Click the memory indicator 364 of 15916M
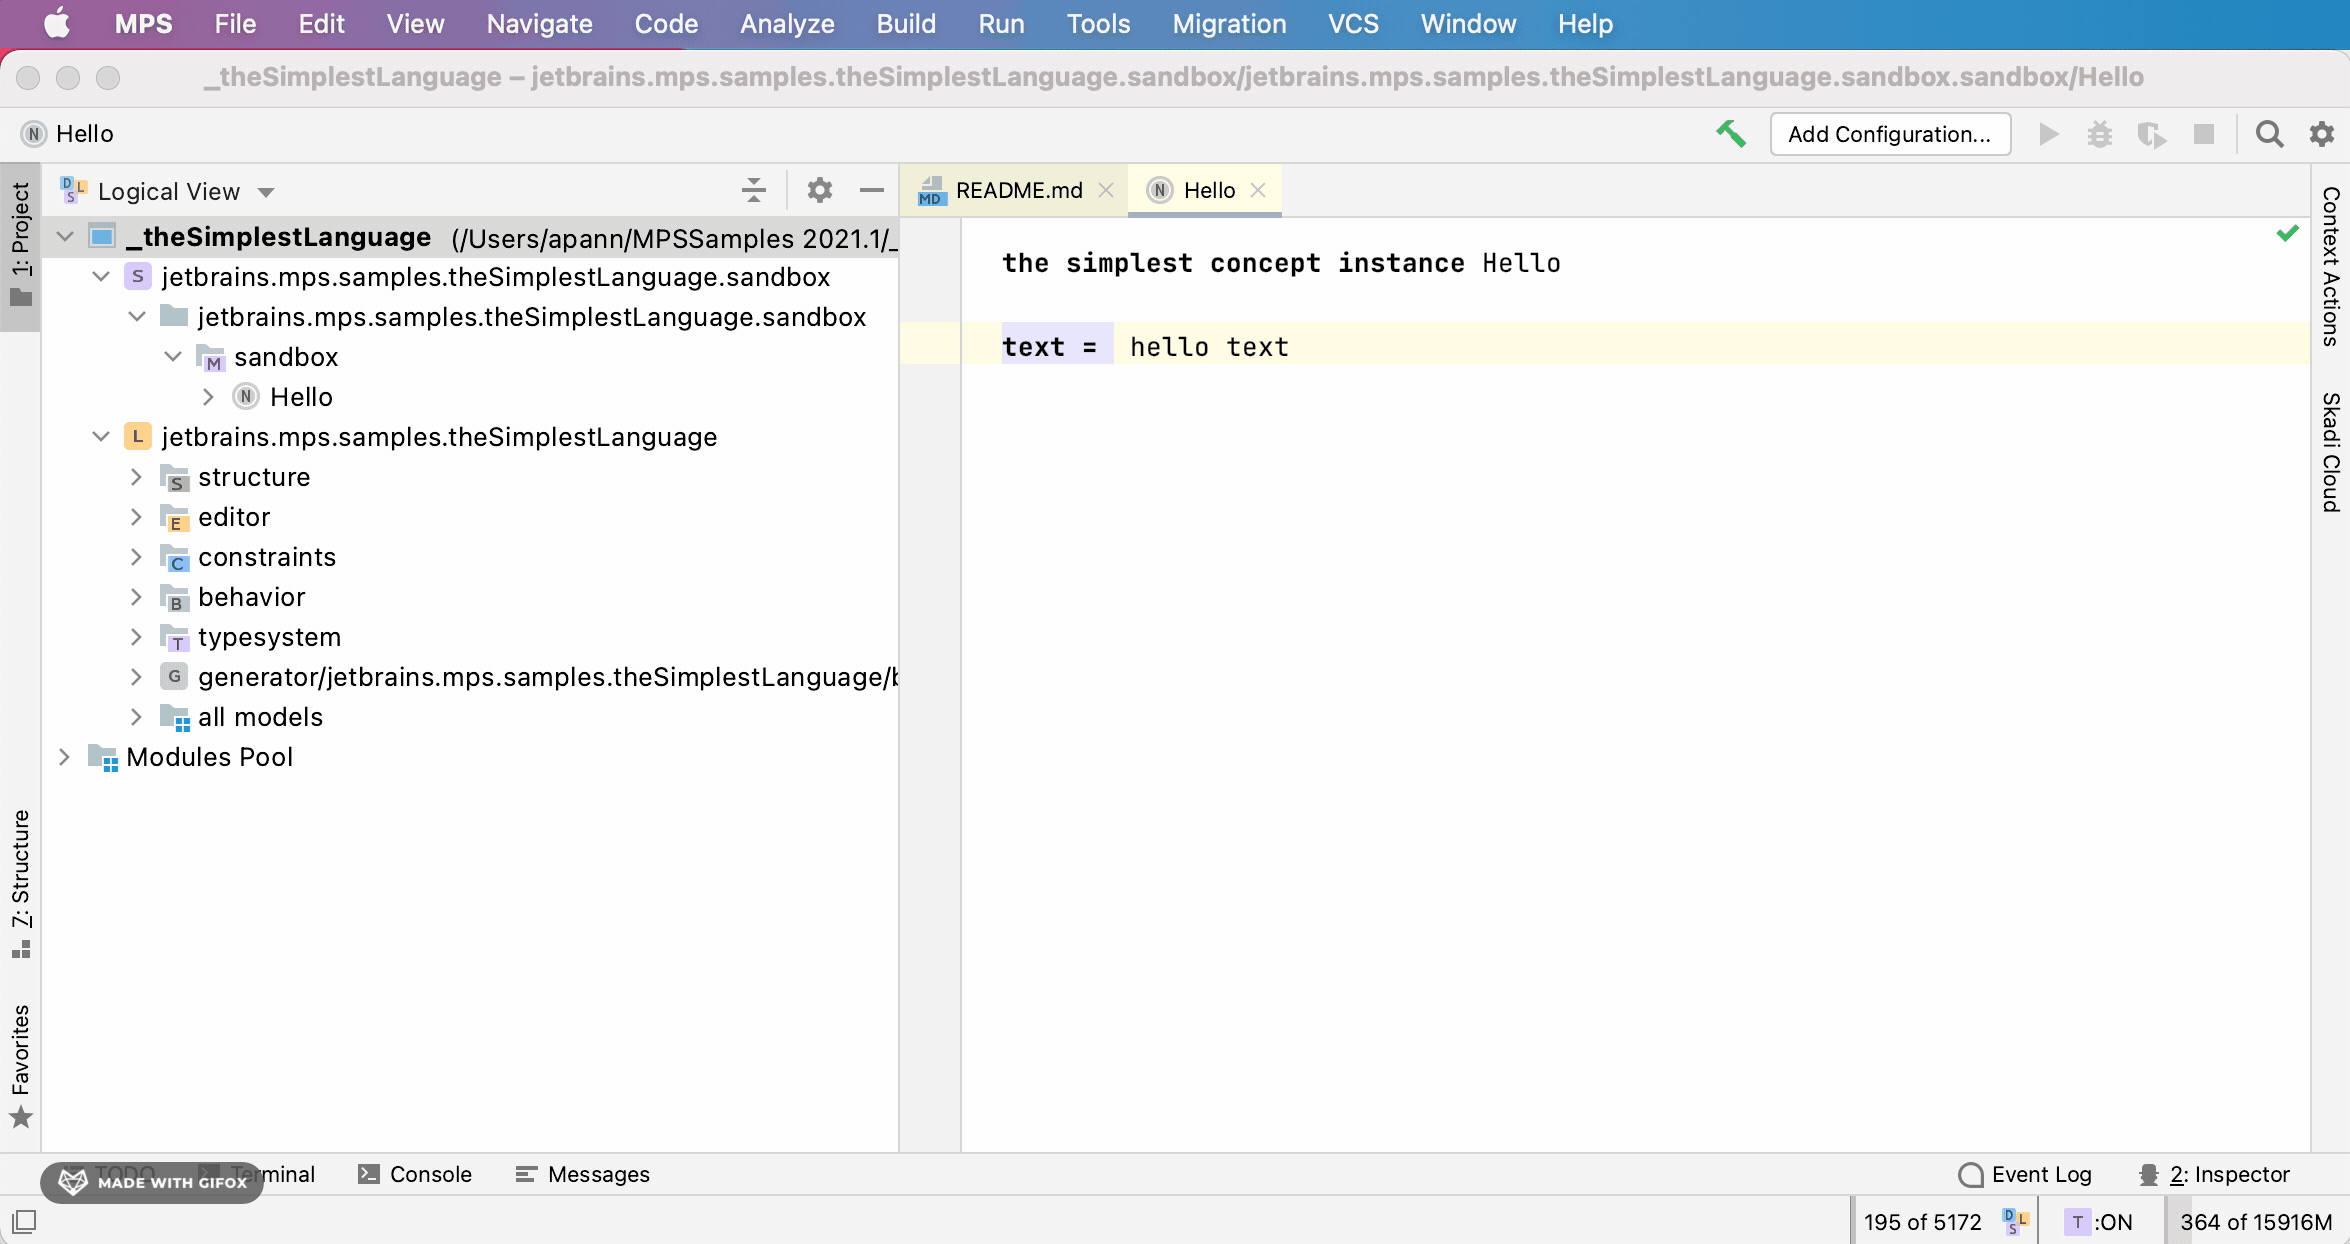Viewport: 2350px width, 1244px height. click(x=2256, y=1221)
